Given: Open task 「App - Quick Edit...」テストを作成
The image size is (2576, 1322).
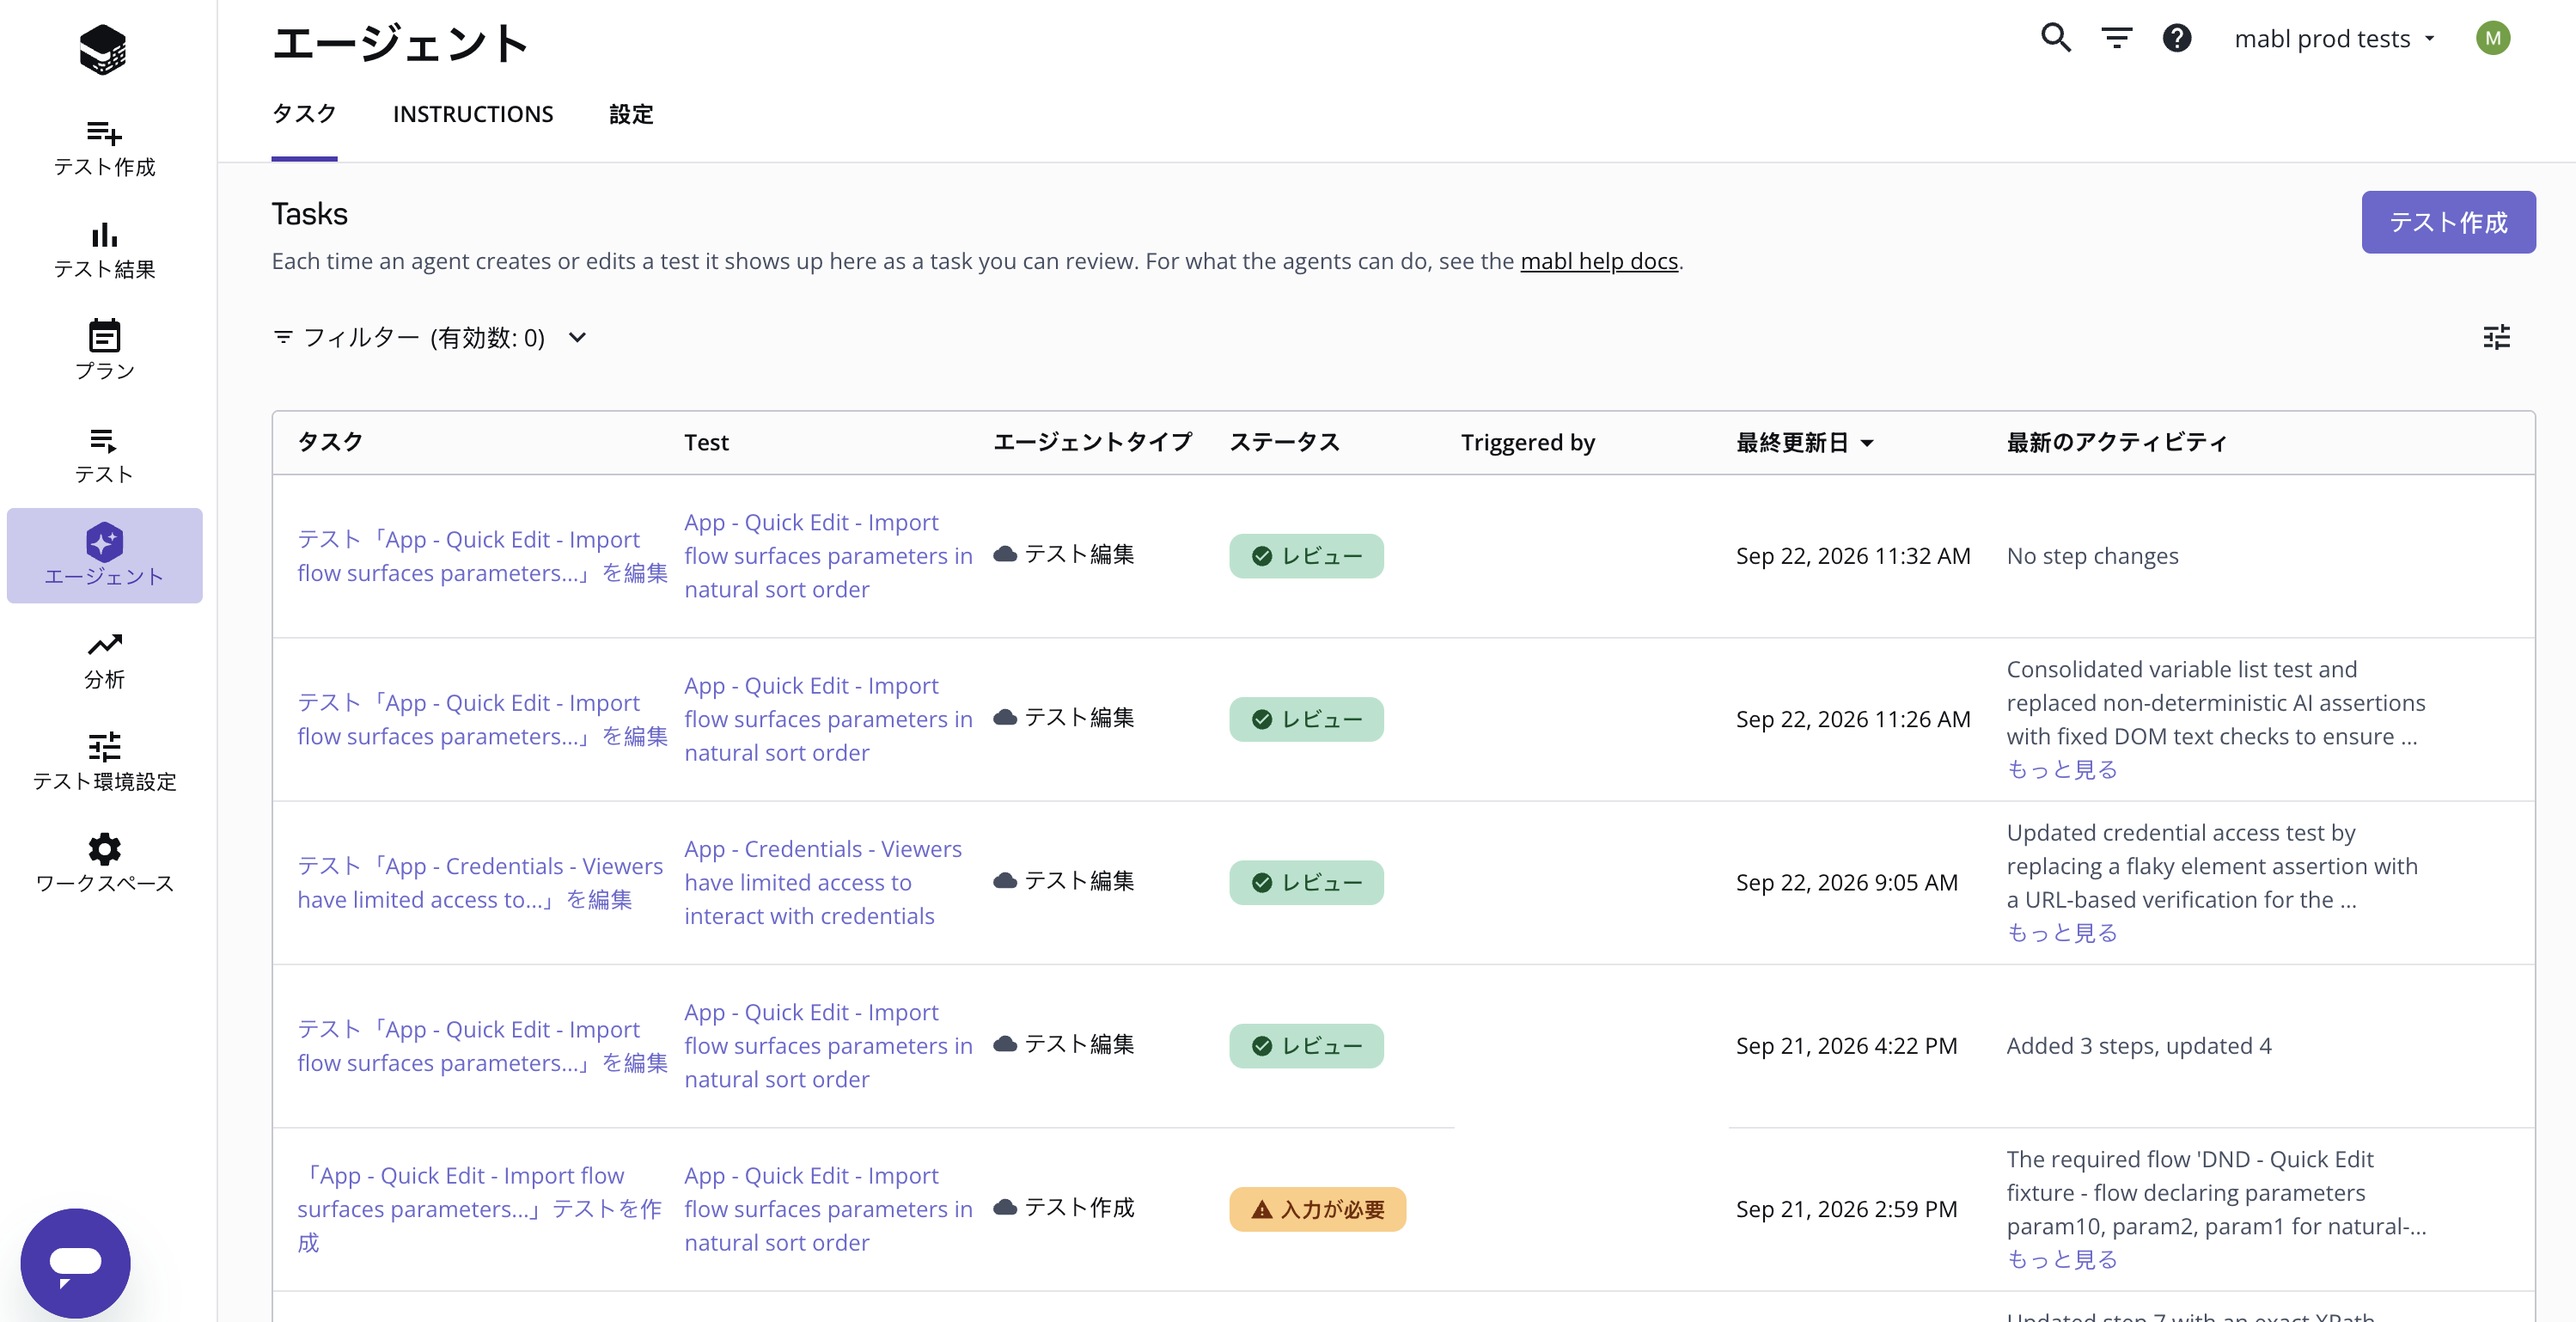Looking at the screenshot, I should coord(480,1209).
